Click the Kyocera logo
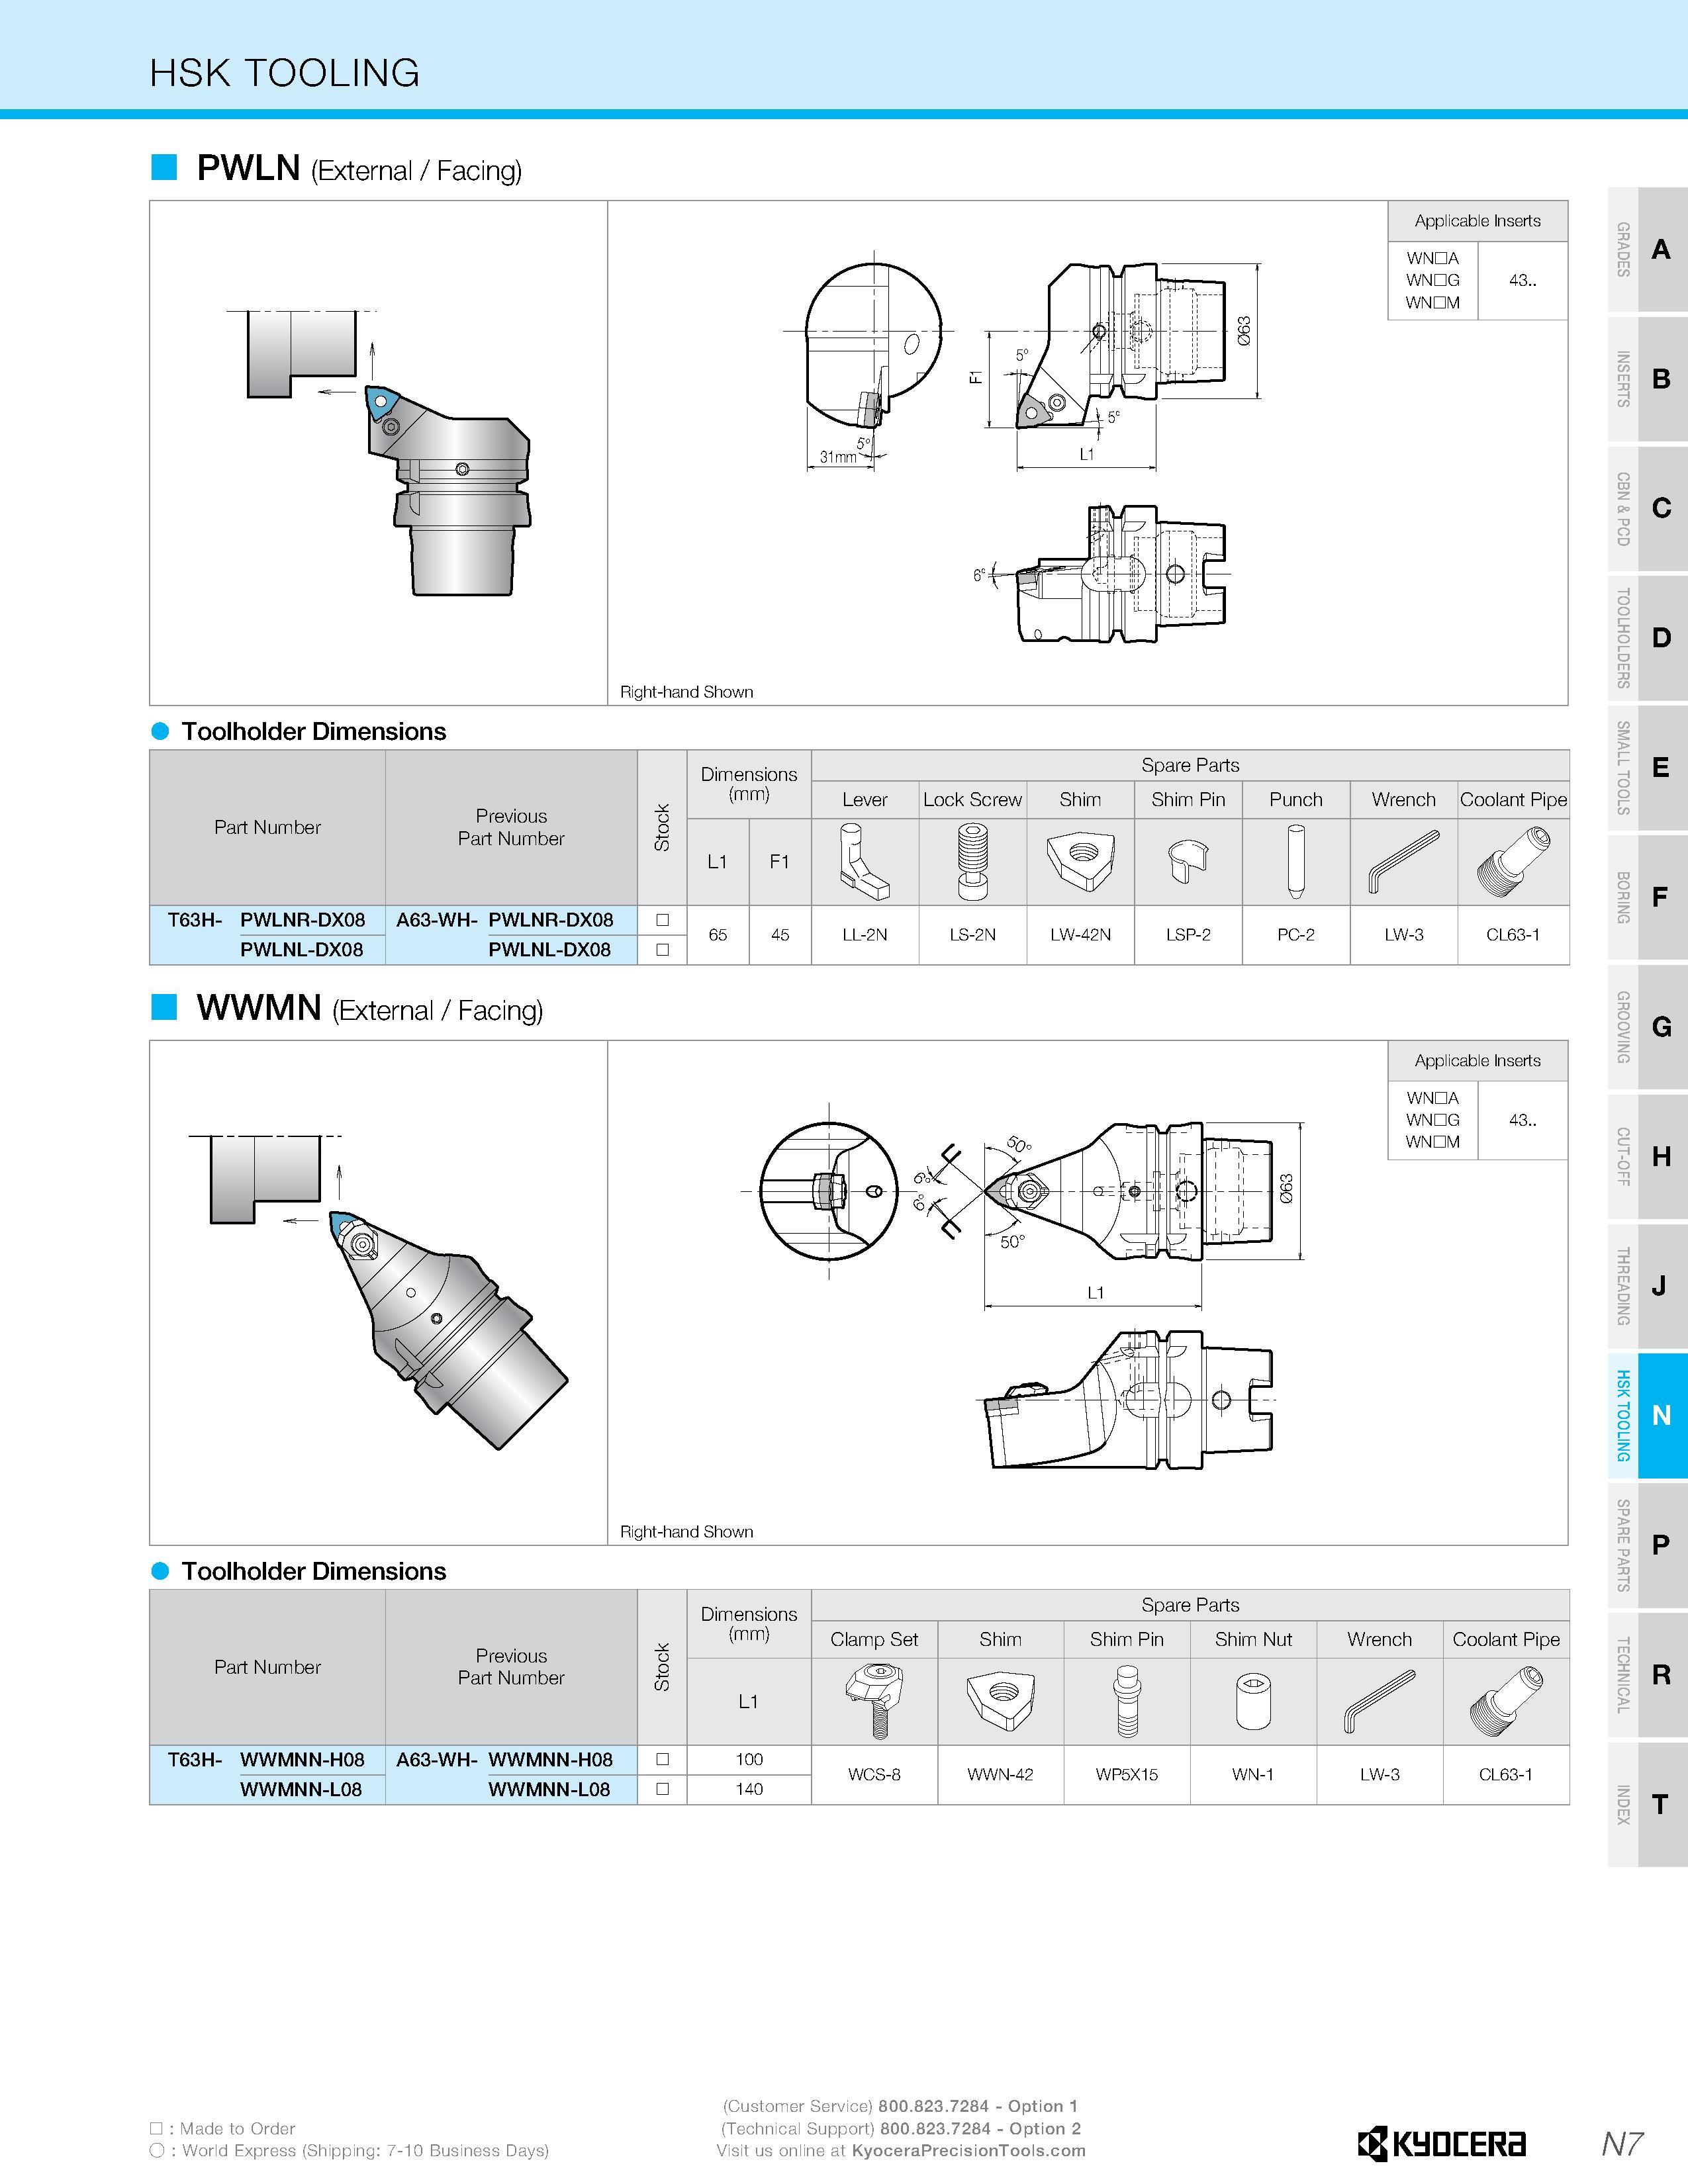 1441,2144
